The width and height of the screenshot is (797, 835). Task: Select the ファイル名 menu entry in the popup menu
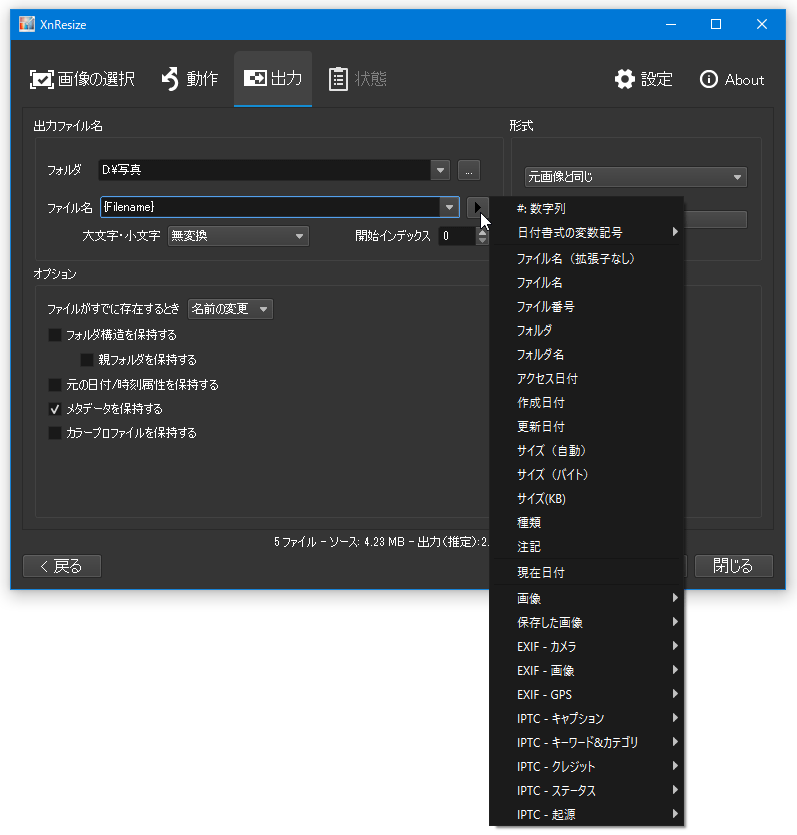(586, 283)
